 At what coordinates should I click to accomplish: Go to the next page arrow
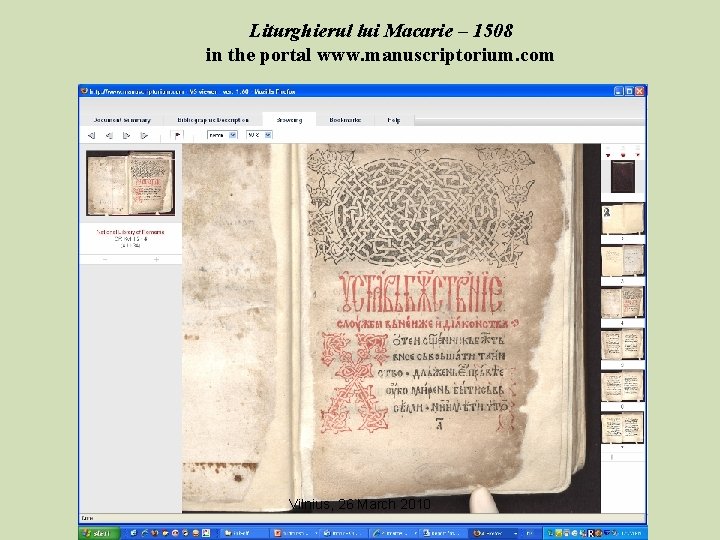(x=126, y=135)
